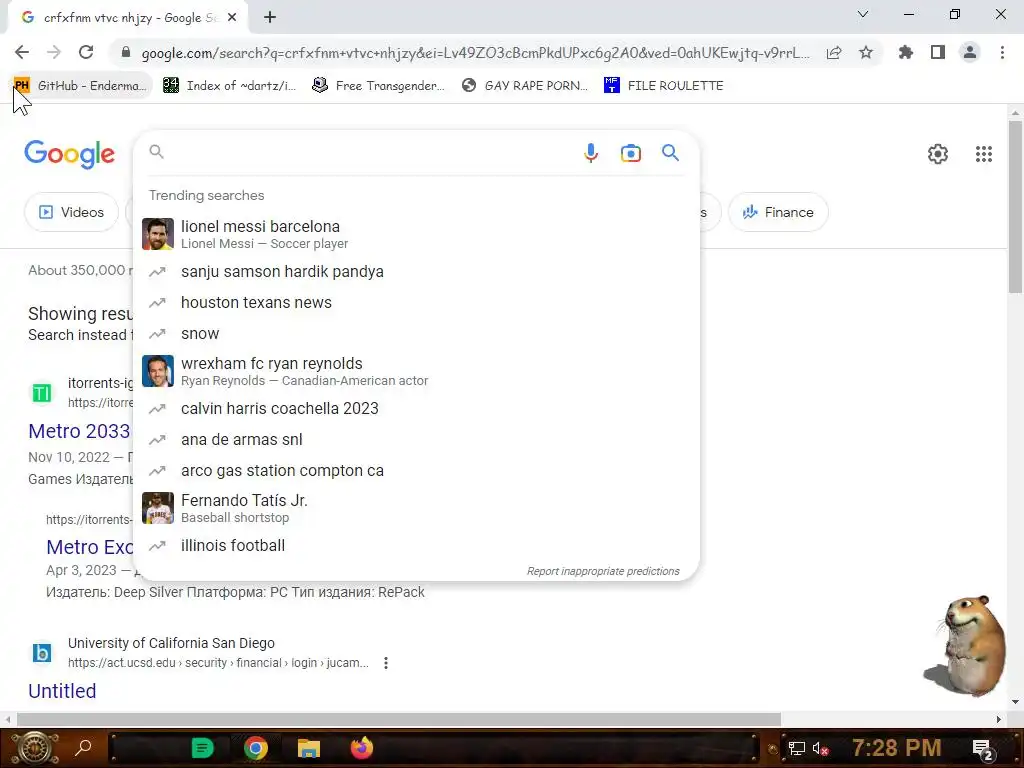The height and width of the screenshot is (768, 1024).
Task: Click the Google logo
Action: tap(69, 154)
